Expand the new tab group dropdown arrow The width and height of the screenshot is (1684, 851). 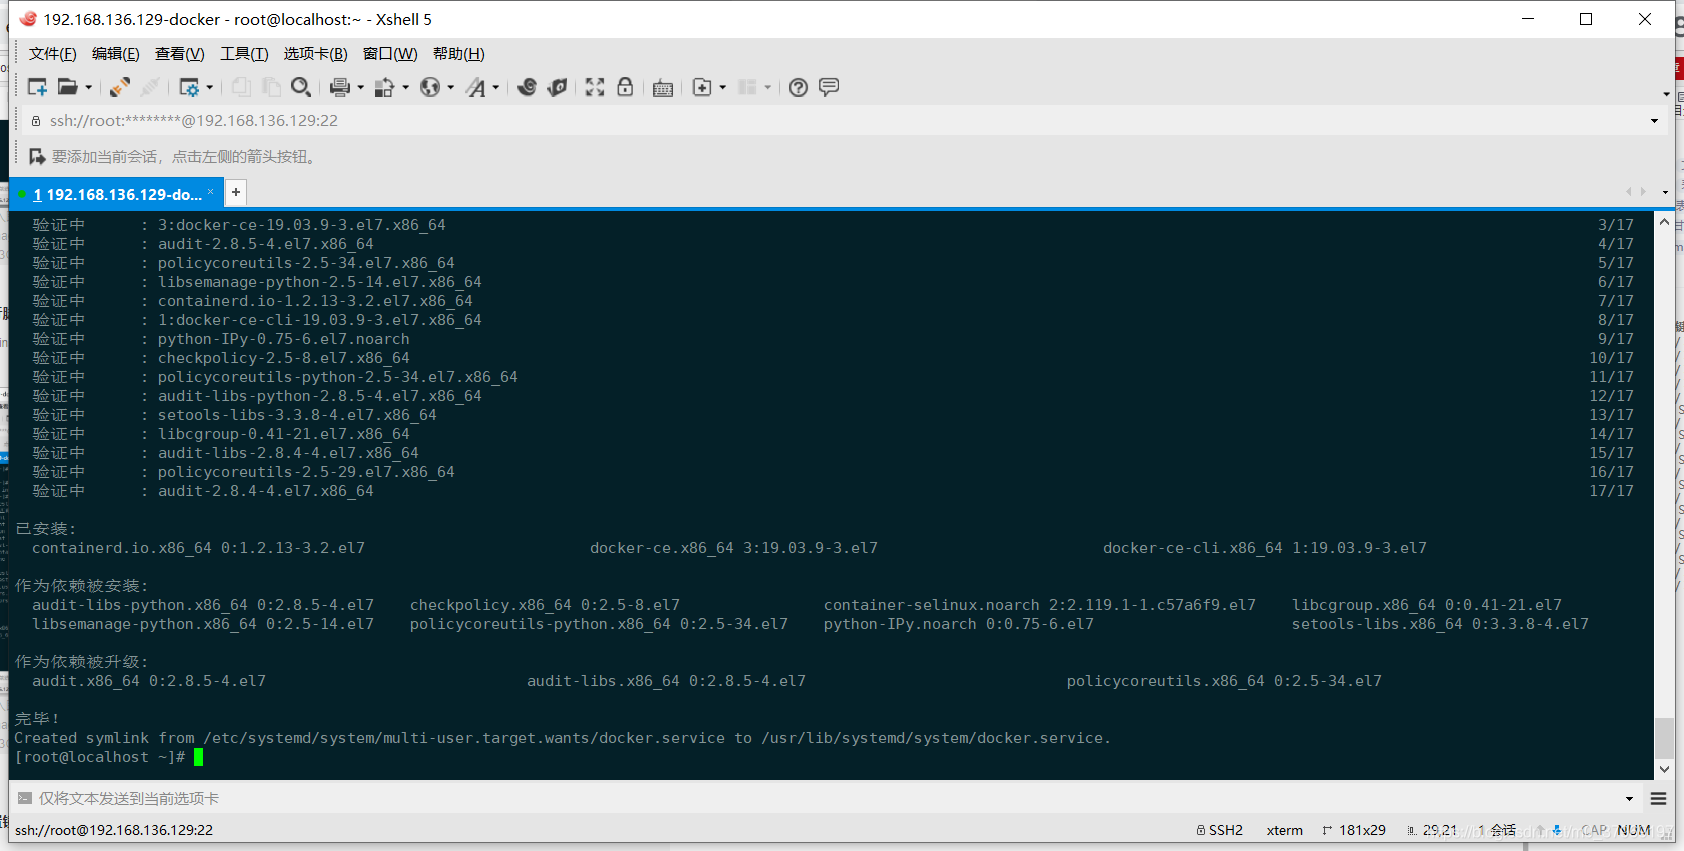click(x=722, y=88)
